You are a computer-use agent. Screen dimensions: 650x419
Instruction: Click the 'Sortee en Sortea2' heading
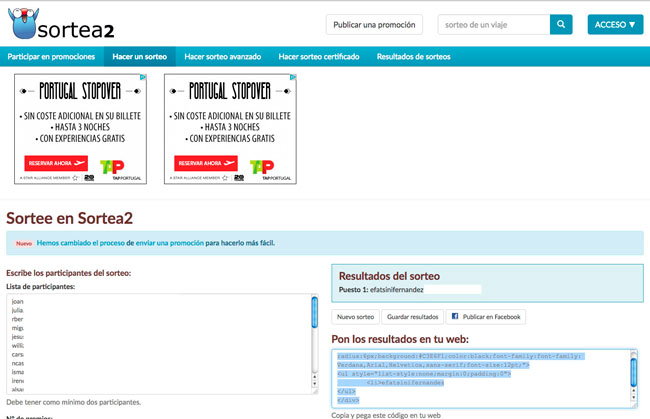70,218
